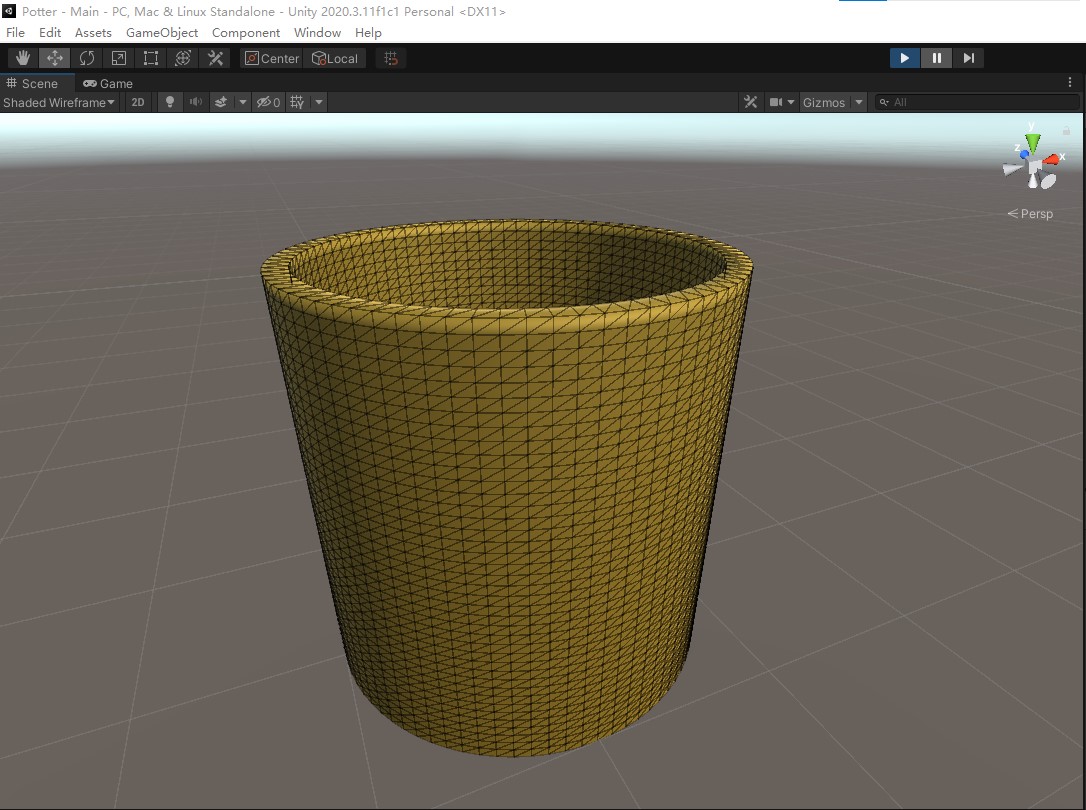Image resolution: width=1086 pixels, height=810 pixels.
Task: Select the Rotate tool
Action: tap(87, 58)
